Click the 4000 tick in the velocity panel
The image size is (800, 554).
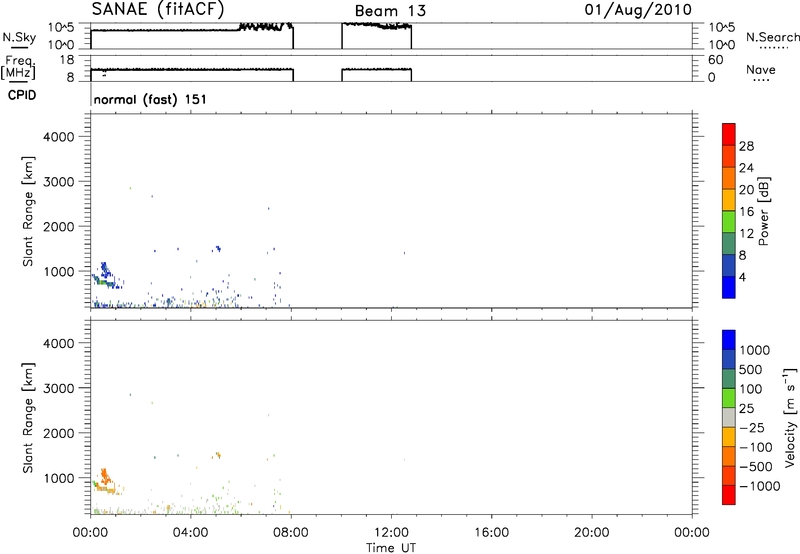[59, 343]
